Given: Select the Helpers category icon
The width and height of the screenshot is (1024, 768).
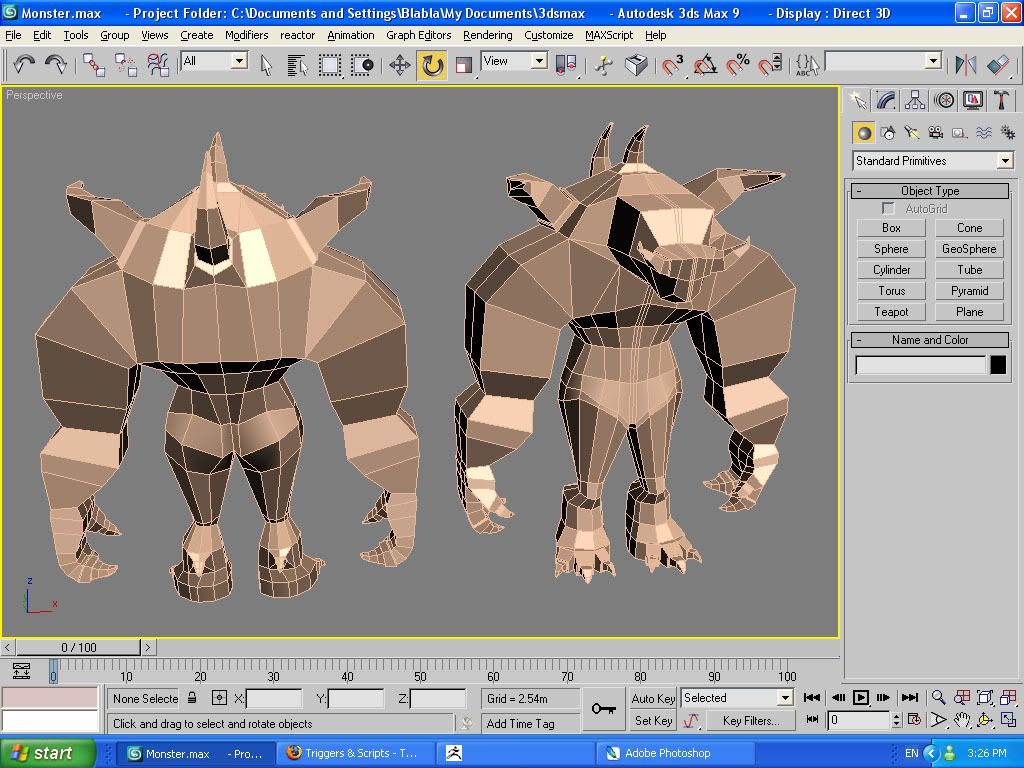Looking at the screenshot, I should click(x=959, y=133).
